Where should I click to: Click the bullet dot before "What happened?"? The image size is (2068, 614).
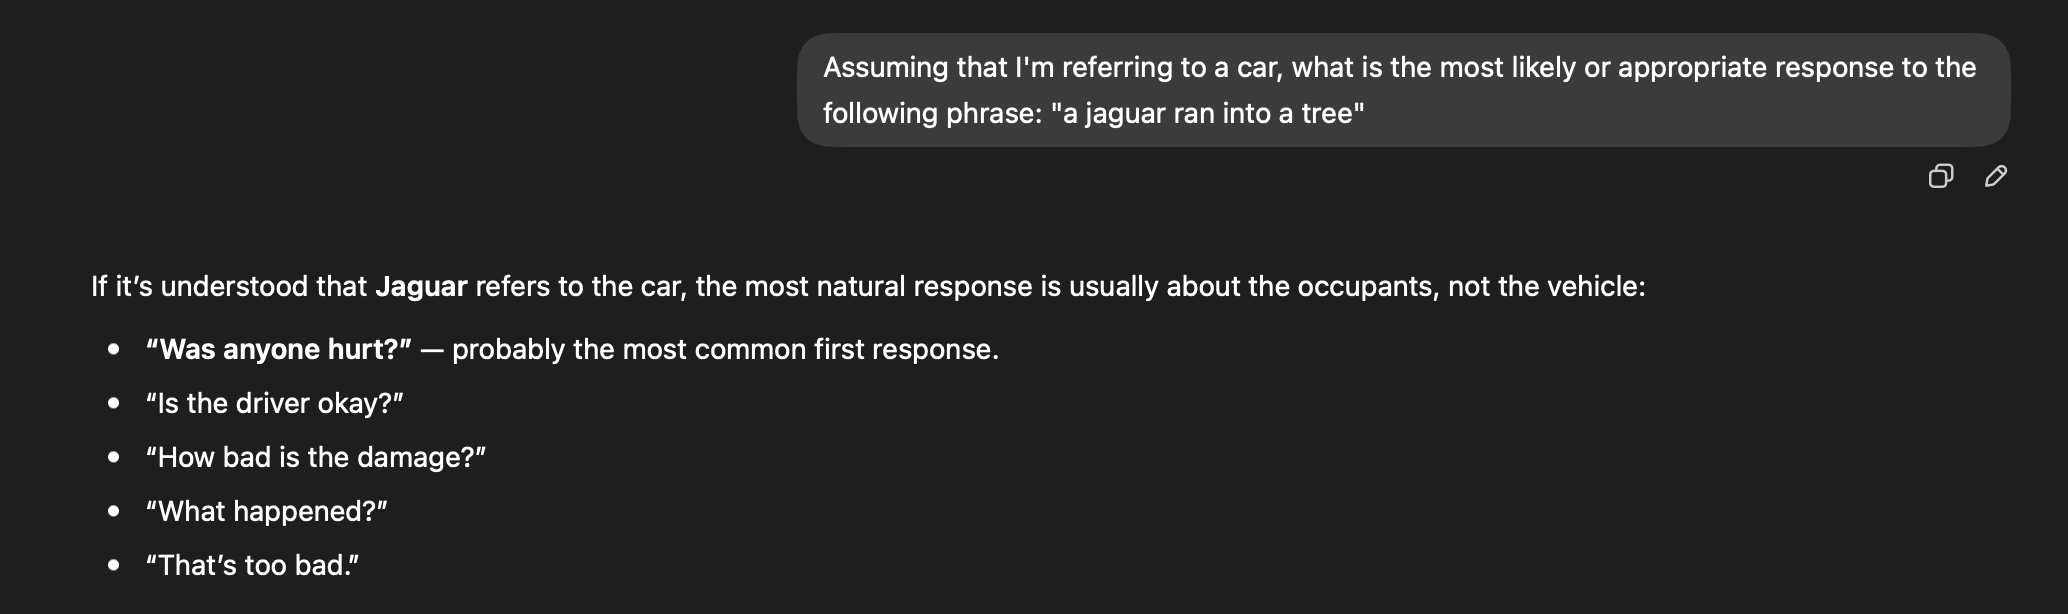click(114, 511)
